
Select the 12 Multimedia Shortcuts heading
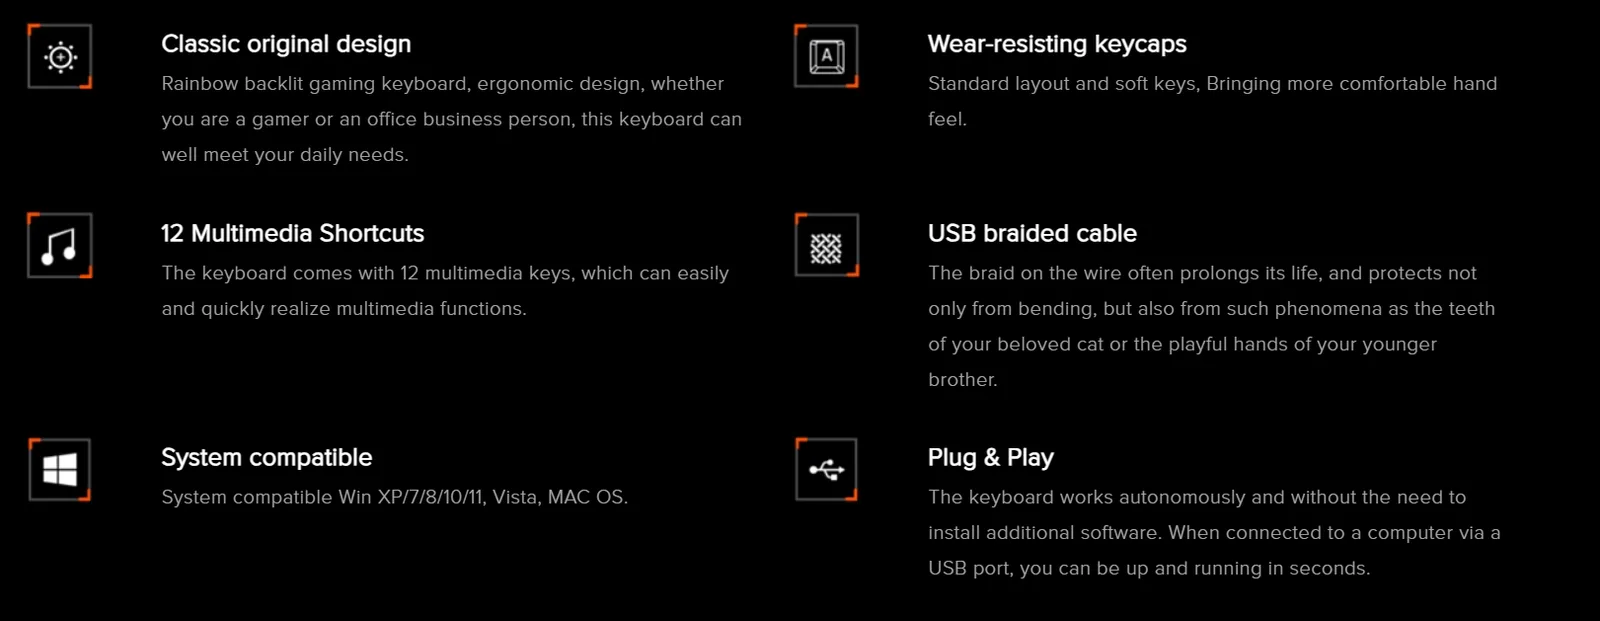pos(293,233)
